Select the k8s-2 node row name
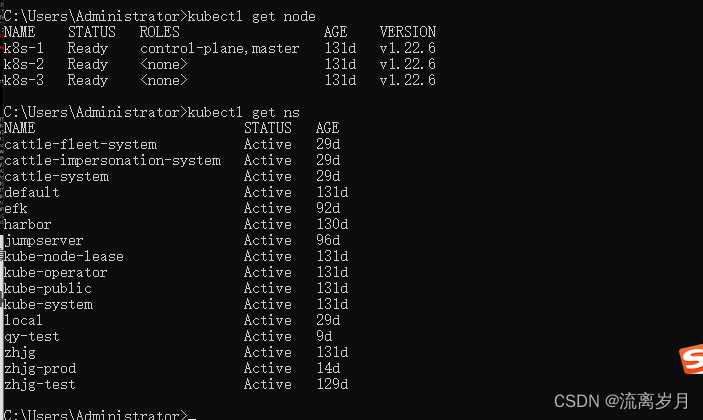703x420 pixels. tap(24, 64)
